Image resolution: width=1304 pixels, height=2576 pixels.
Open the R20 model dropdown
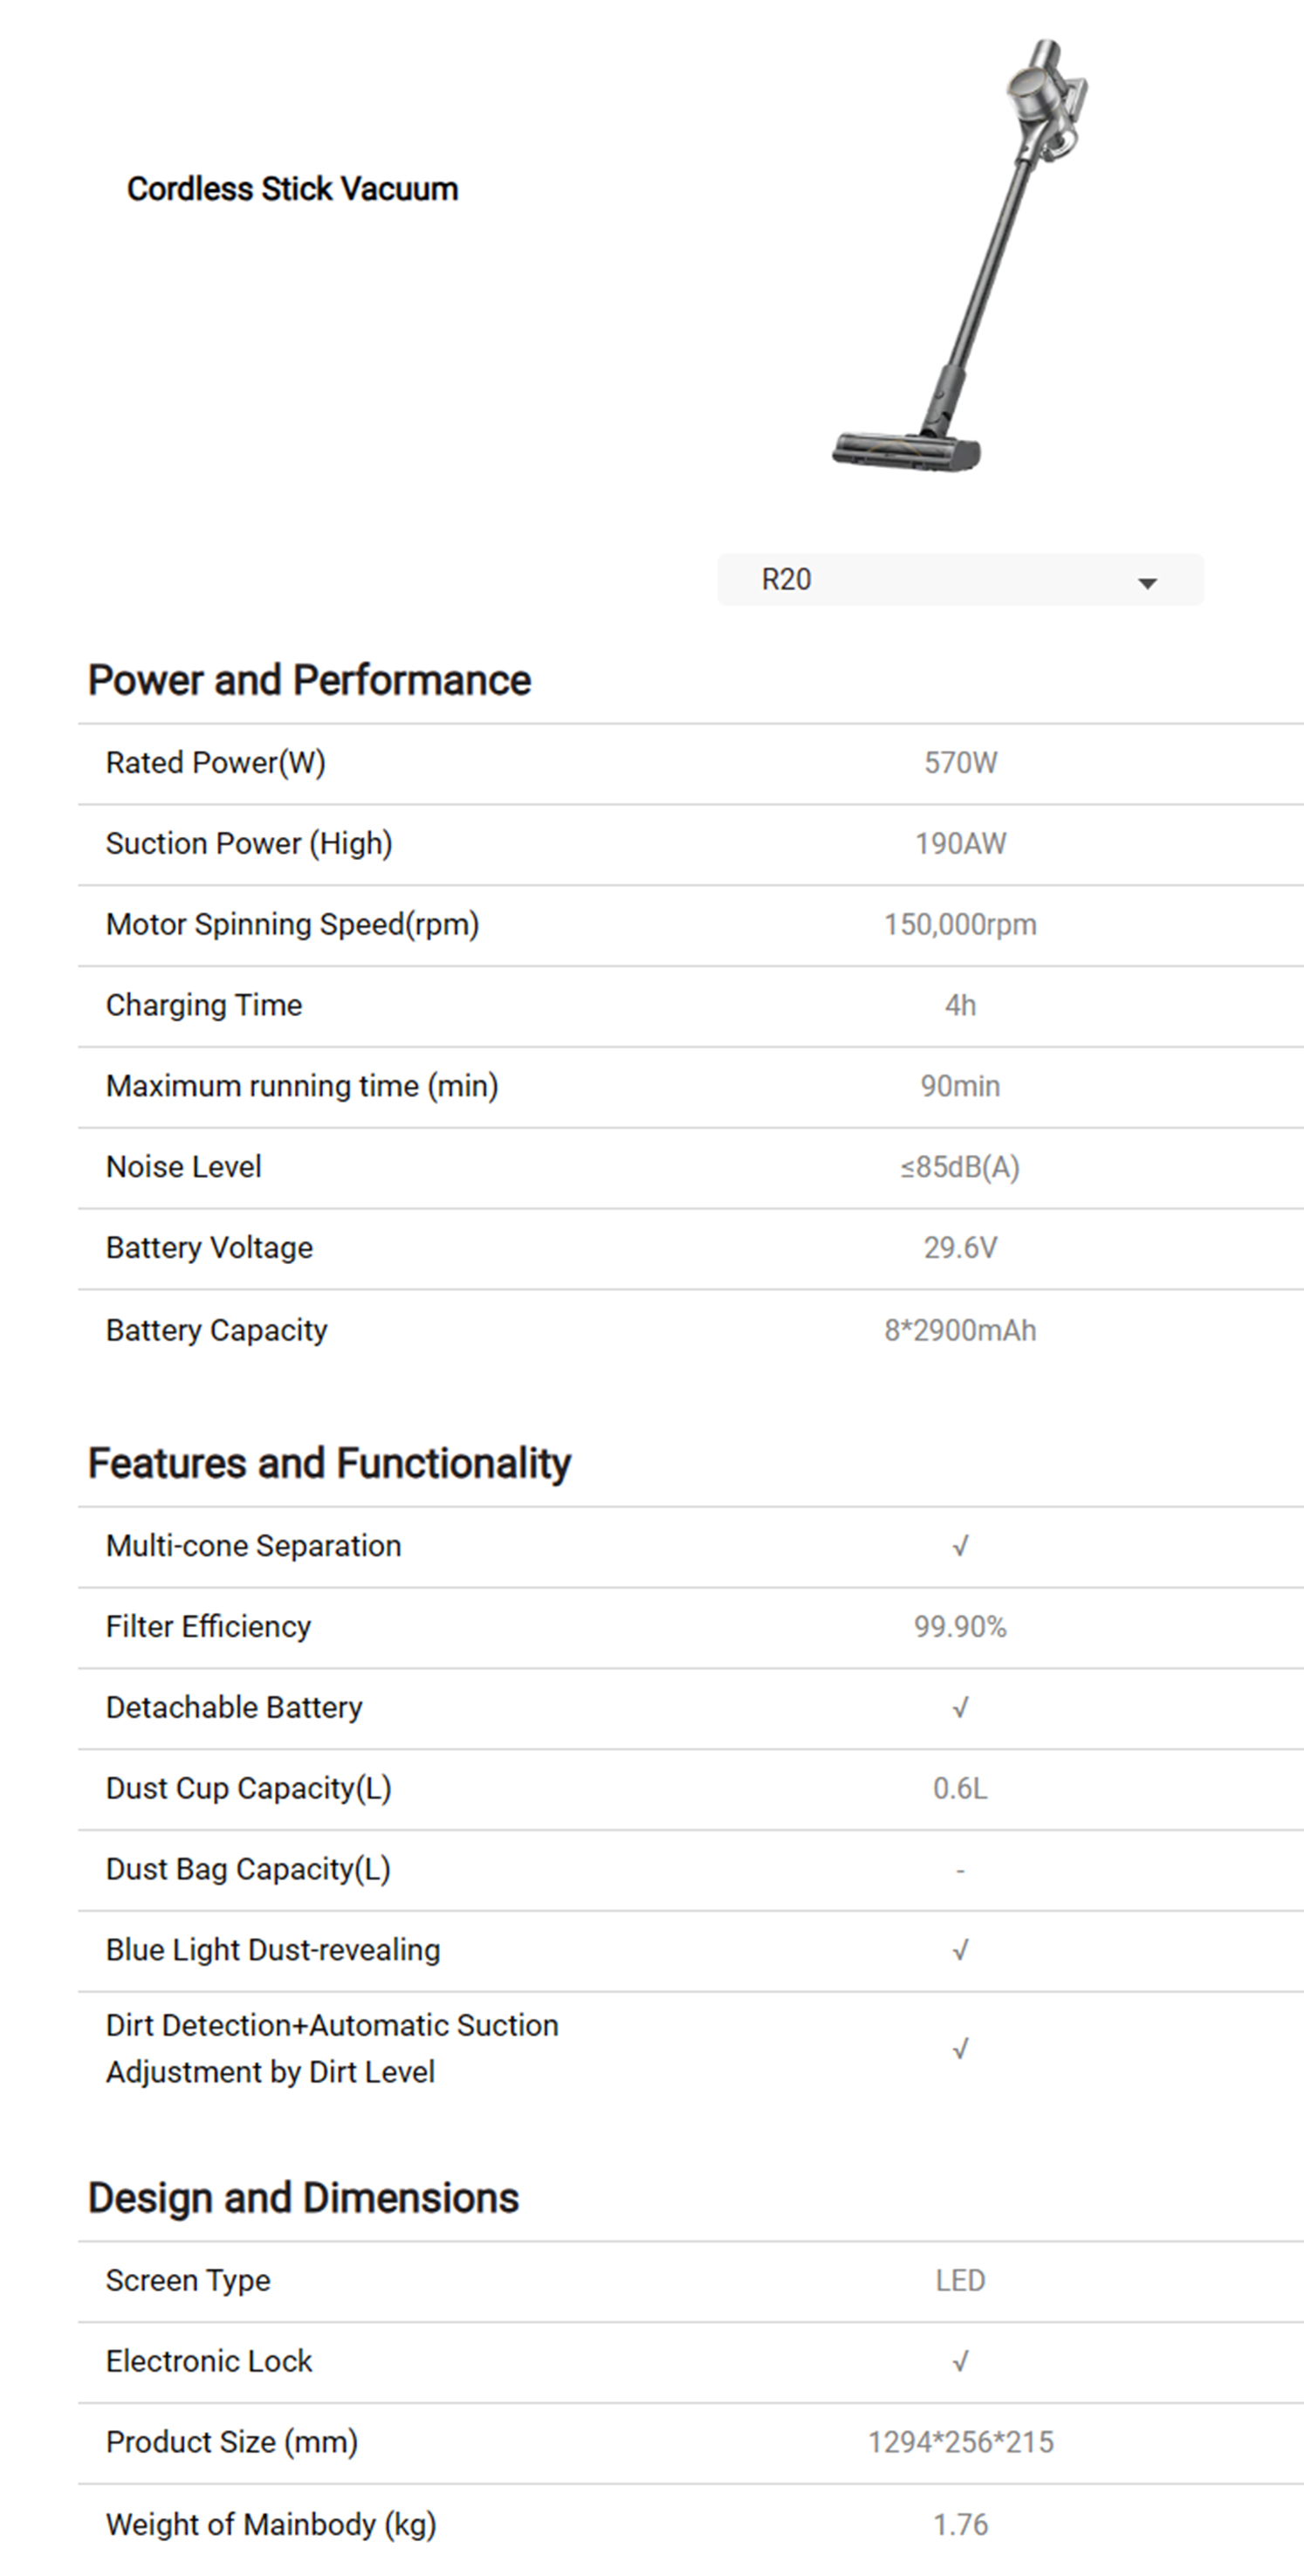pos(959,580)
